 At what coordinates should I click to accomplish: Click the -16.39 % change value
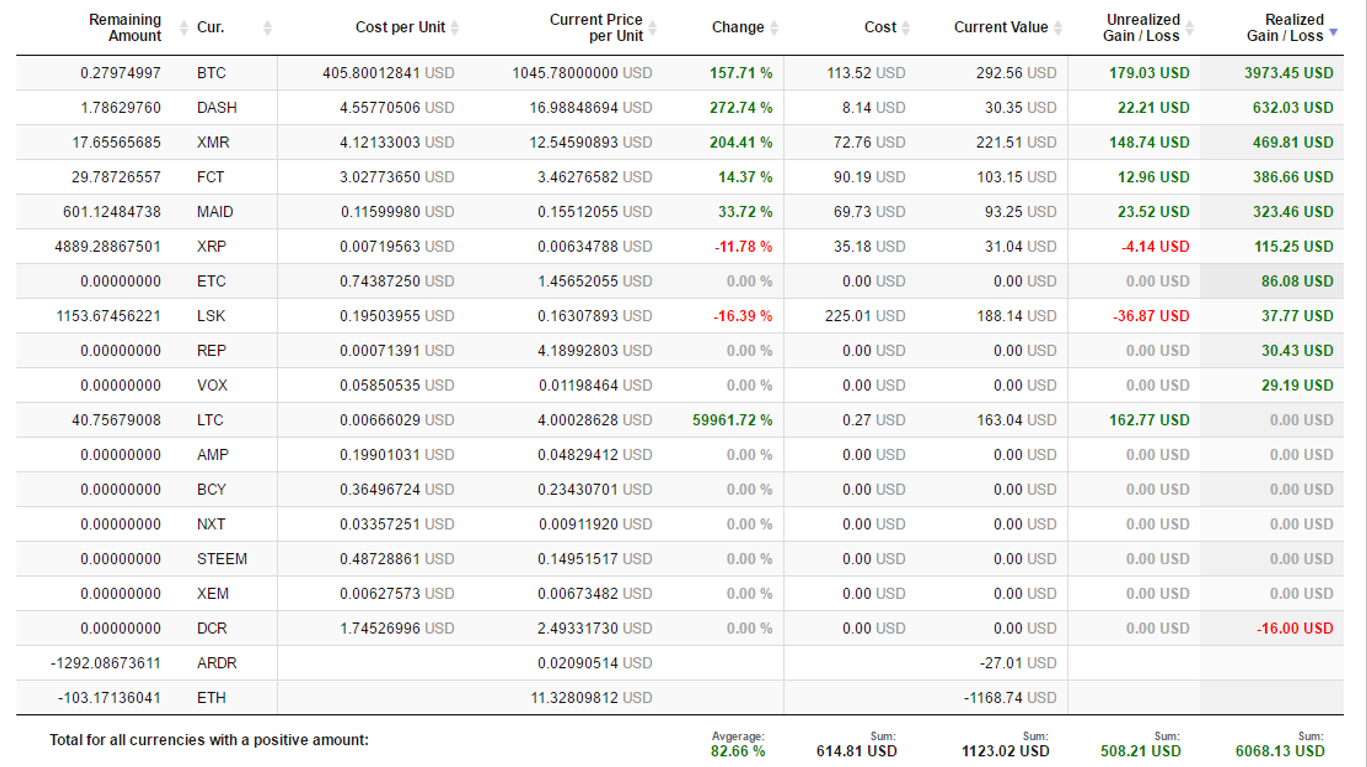click(x=743, y=316)
